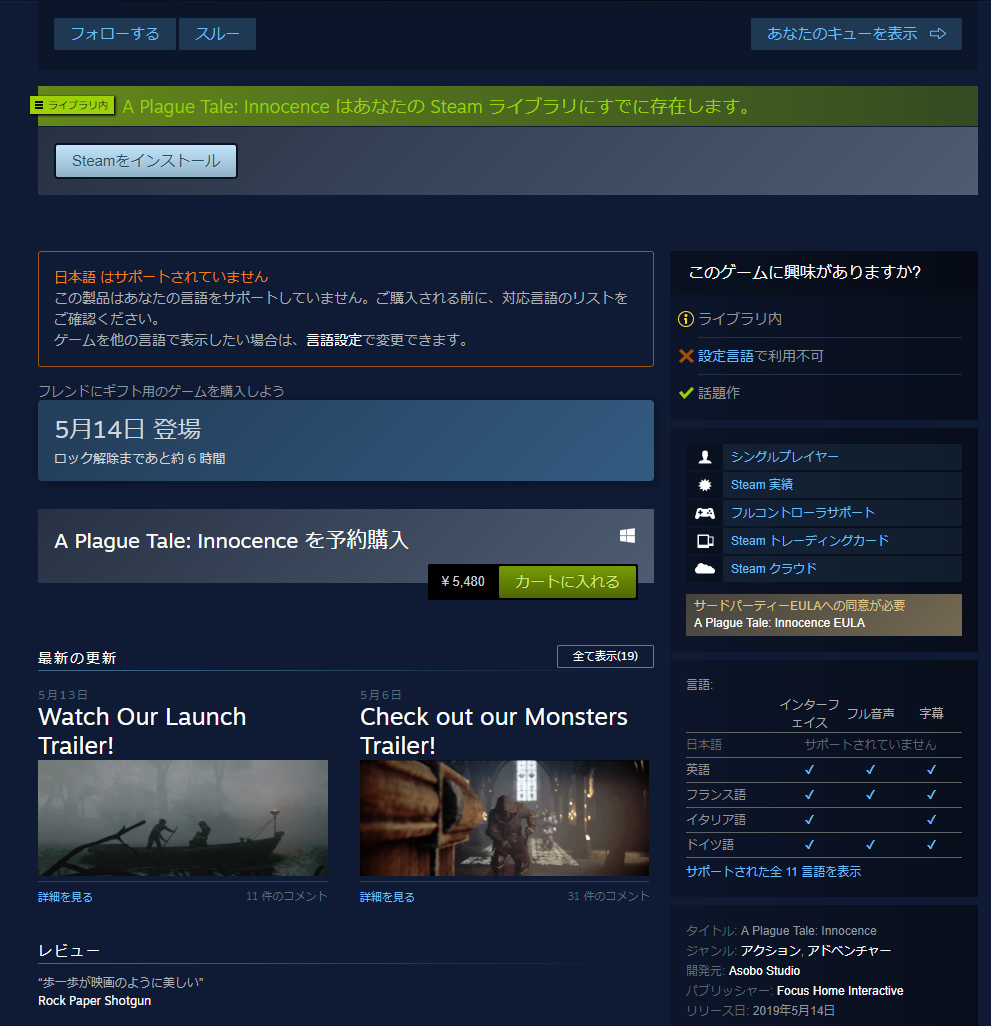Click the single-player person icon
The height and width of the screenshot is (1026, 991).
coord(704,457)
